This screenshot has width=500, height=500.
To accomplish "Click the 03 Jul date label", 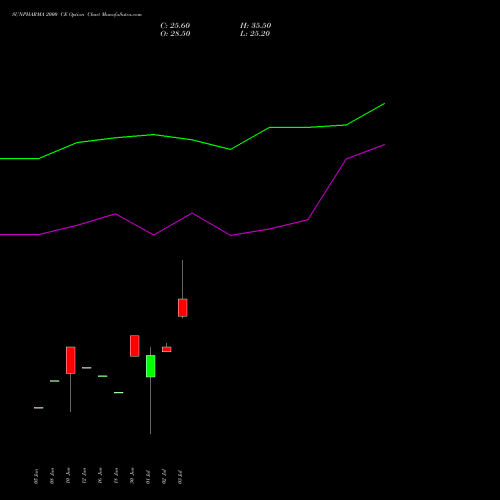I will click(x=180, y=477).
